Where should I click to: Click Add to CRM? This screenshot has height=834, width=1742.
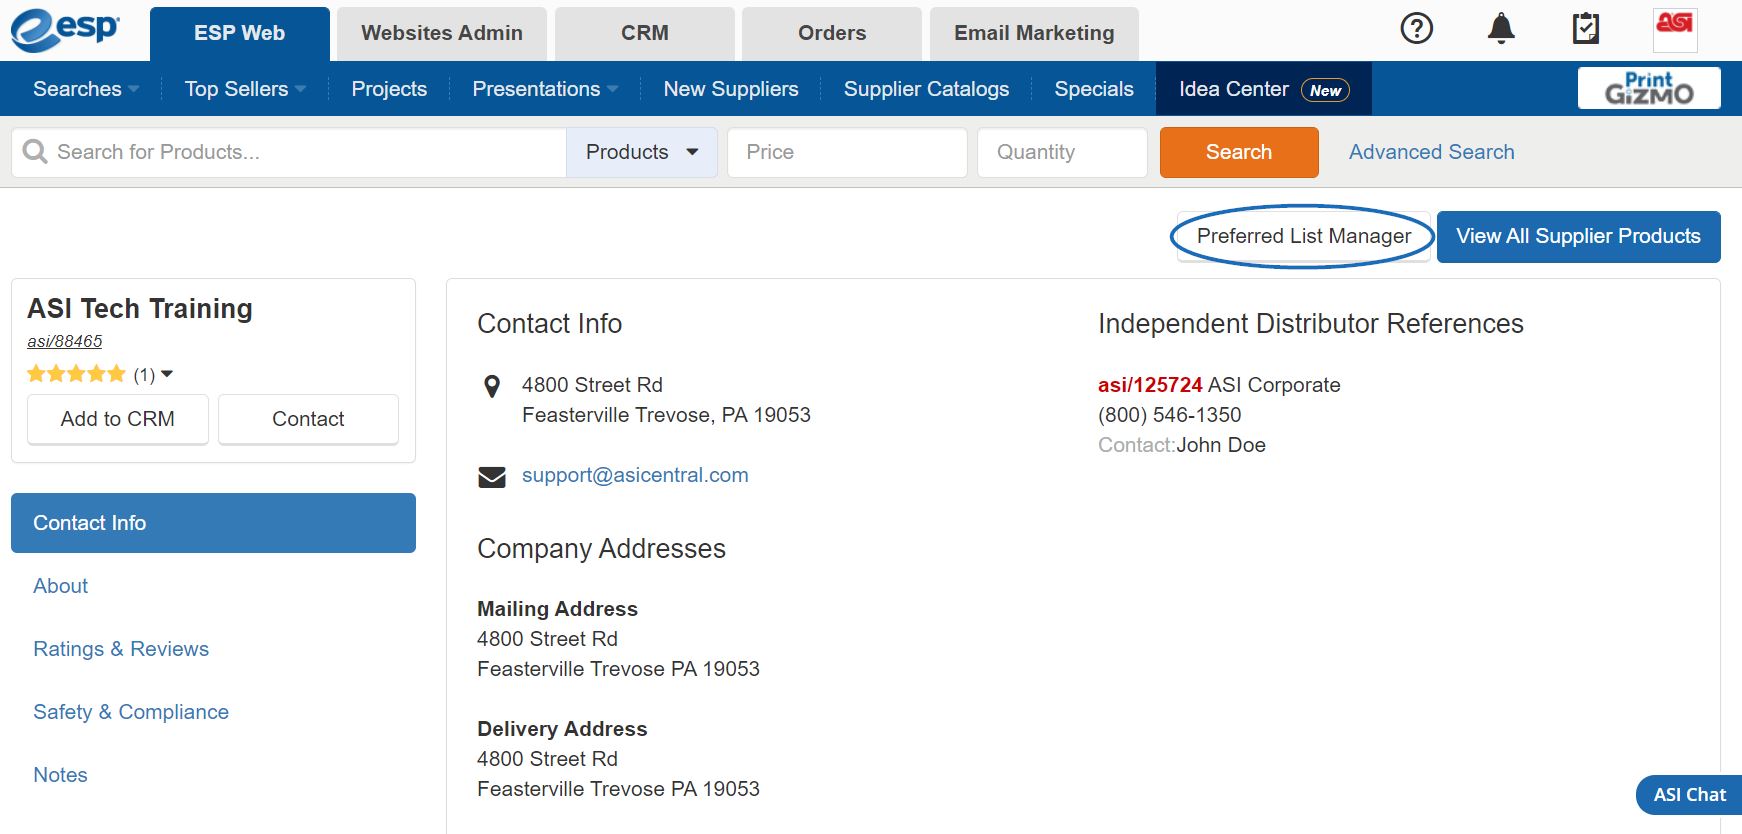pyautogui.click(x=118, y=419)
